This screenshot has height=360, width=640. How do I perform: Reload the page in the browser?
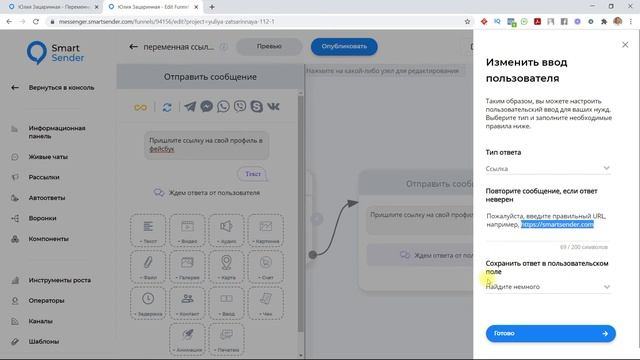[x=36, y=22]
